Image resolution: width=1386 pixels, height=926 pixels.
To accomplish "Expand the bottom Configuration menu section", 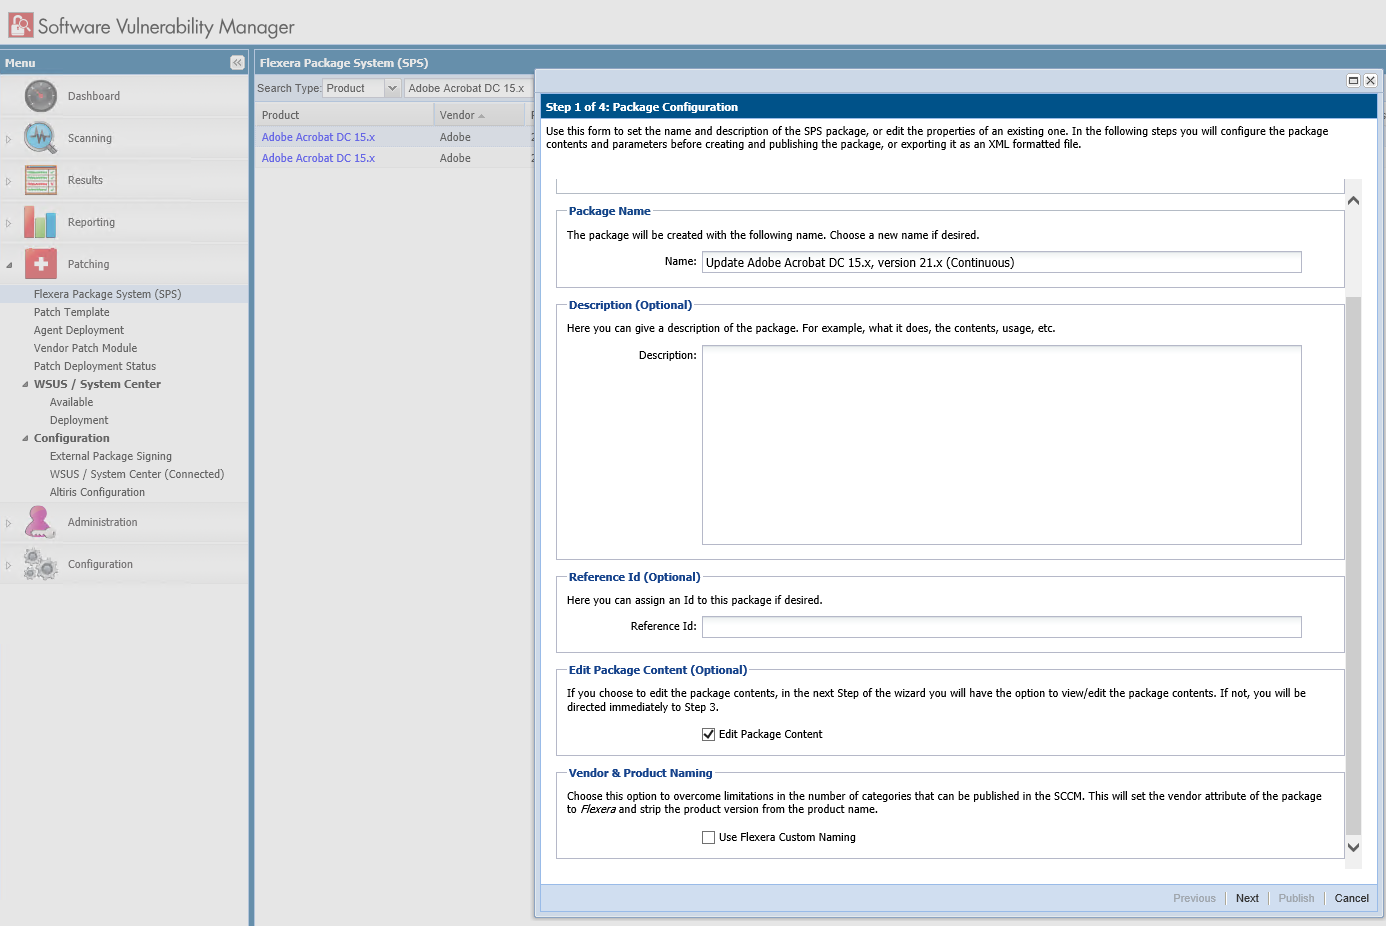I will tap(9, 565).
